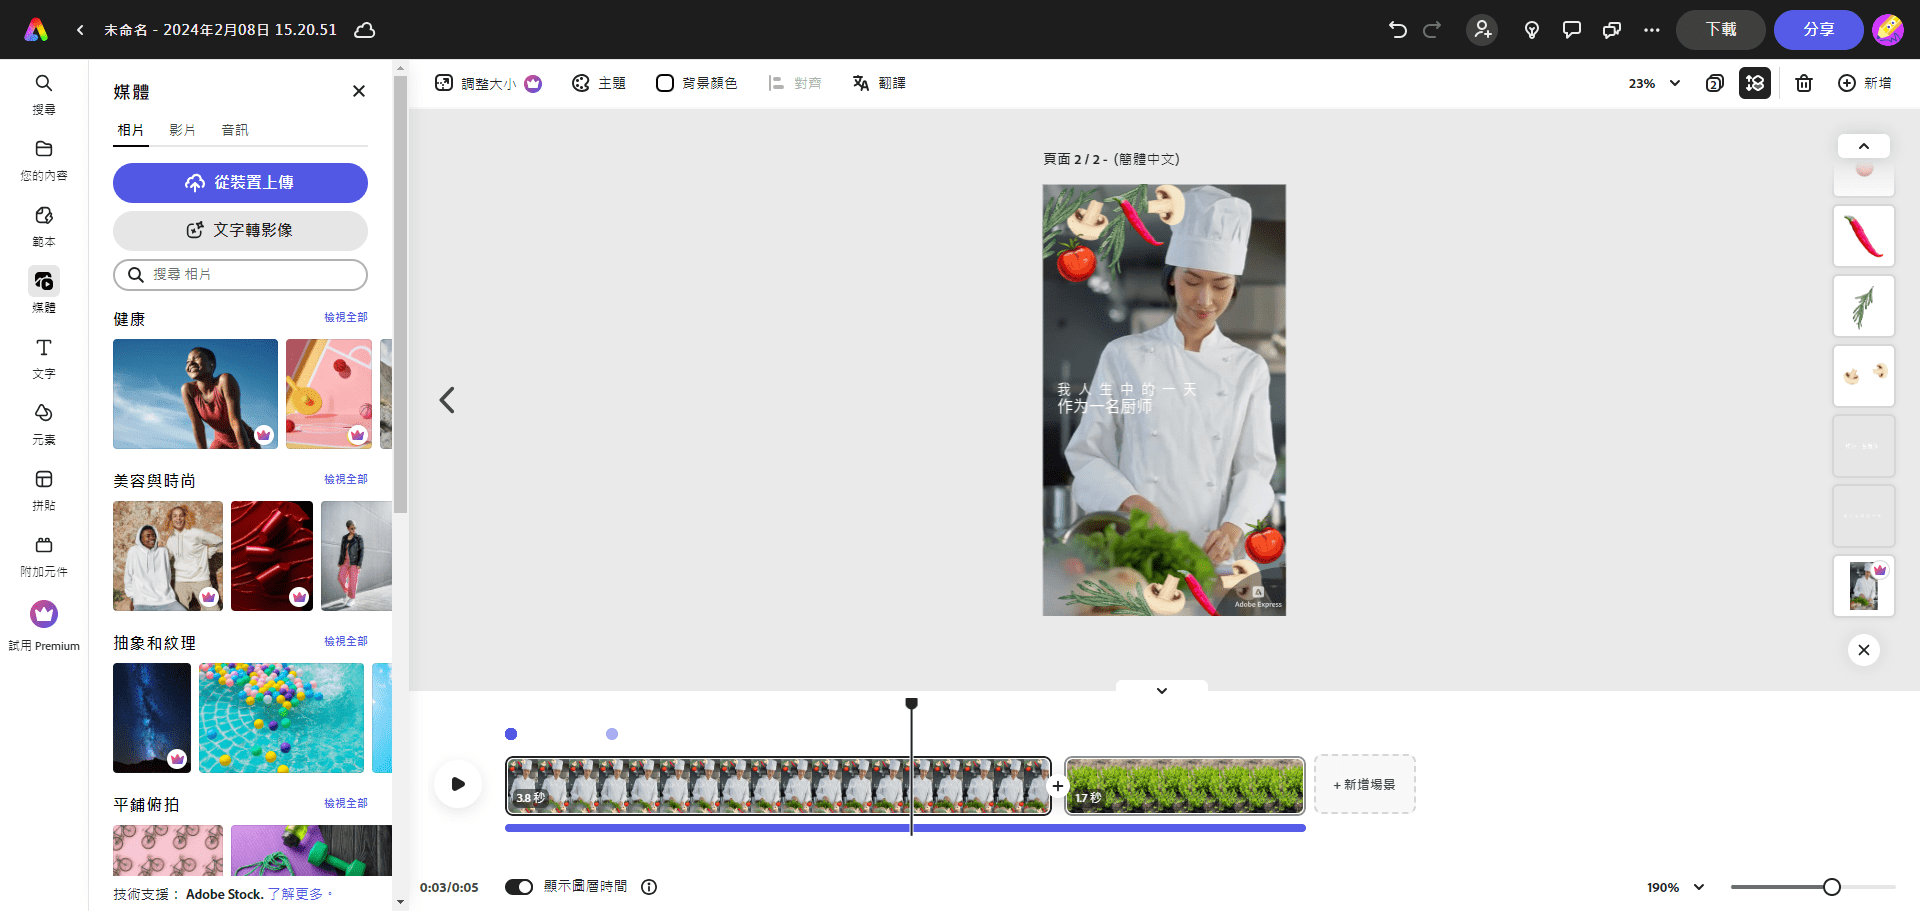Switch to the 音訊 tab
1920x911 pixels.
(x=235, y=130)
